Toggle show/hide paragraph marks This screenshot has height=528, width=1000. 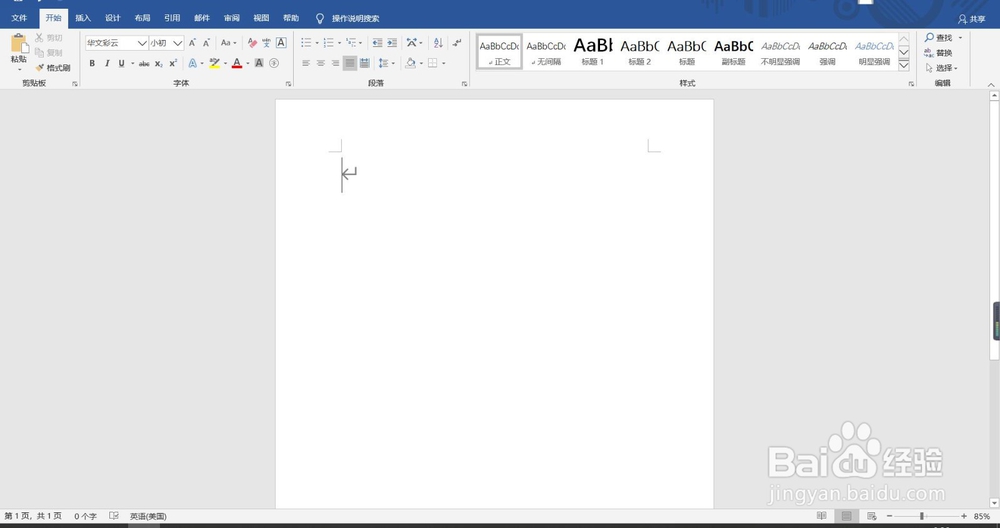click(457, 43)
